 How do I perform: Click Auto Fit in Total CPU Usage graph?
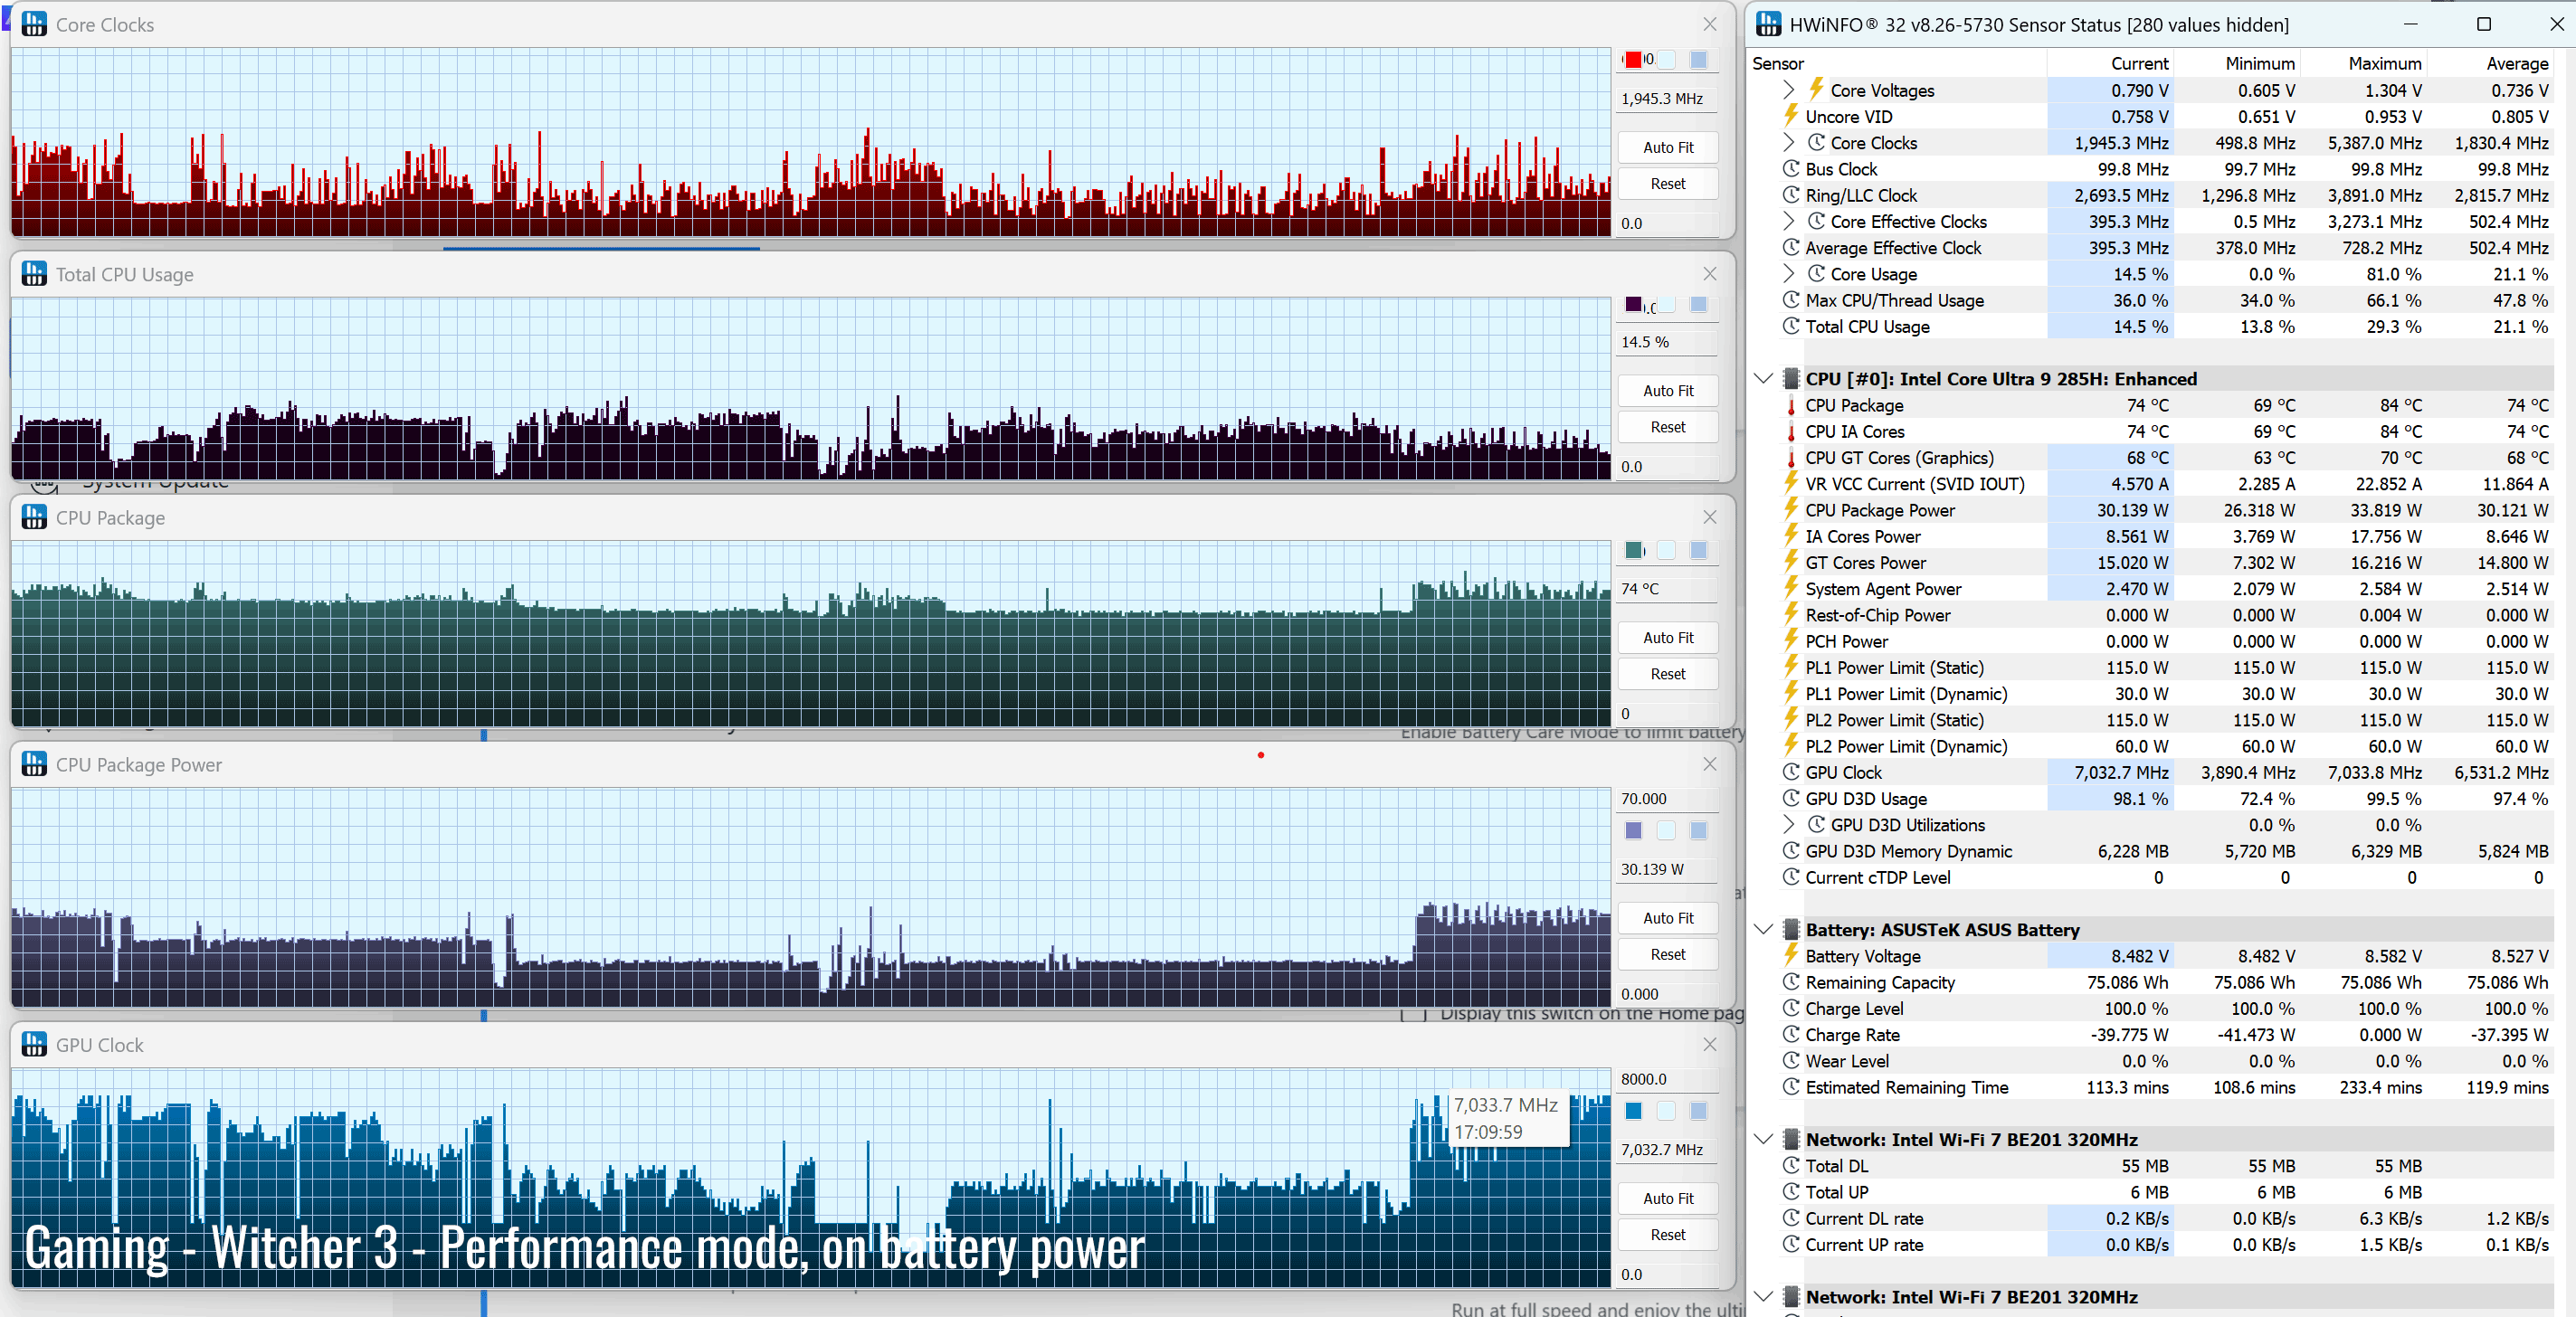[1667, 391]
